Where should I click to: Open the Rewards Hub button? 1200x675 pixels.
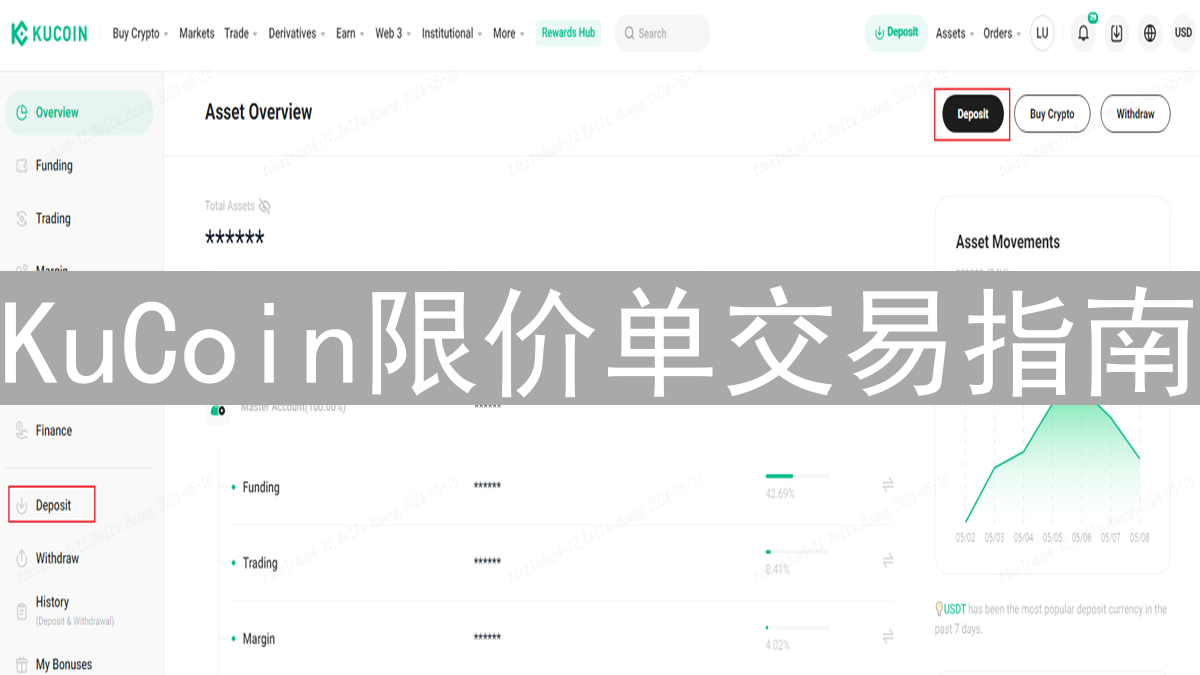coord(568,33)
